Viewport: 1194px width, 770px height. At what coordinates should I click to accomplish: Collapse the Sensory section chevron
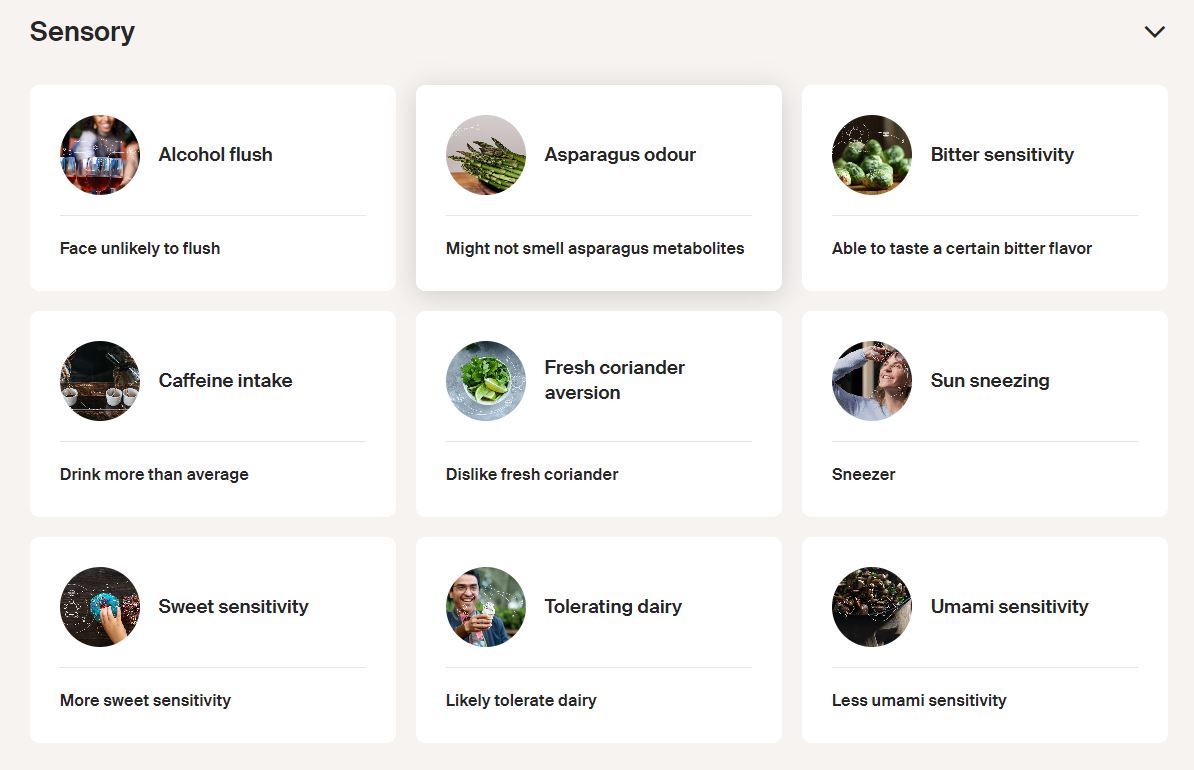1154,32
